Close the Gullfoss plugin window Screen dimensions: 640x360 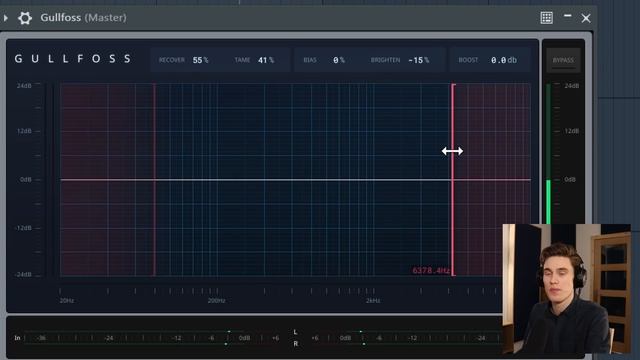586,18
